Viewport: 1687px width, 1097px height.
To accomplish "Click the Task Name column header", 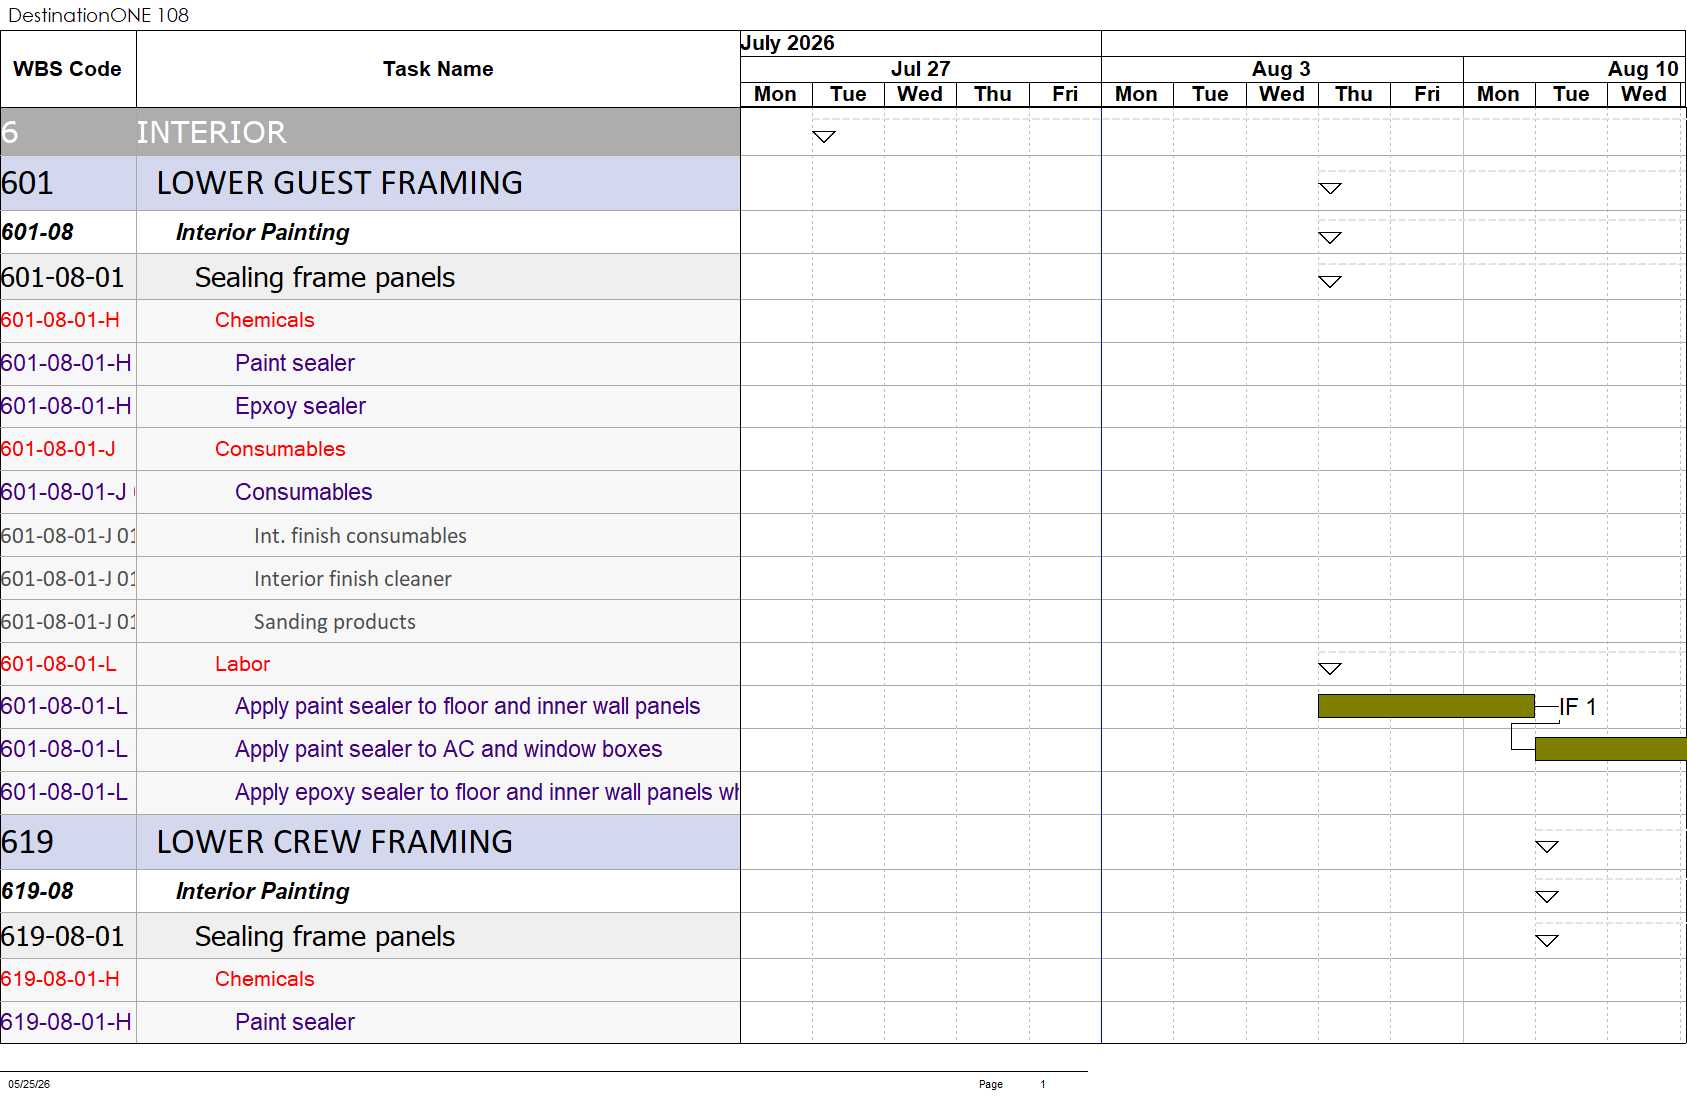I will (438, 69).
